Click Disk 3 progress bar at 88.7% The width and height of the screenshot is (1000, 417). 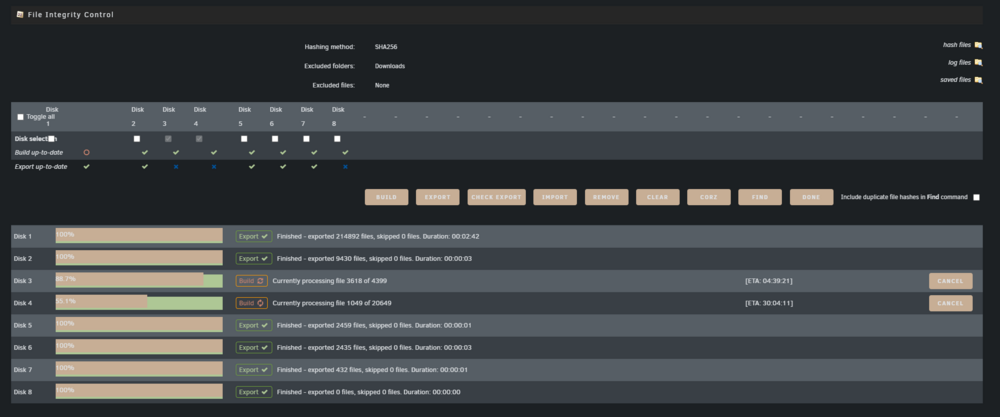(139, 281)
